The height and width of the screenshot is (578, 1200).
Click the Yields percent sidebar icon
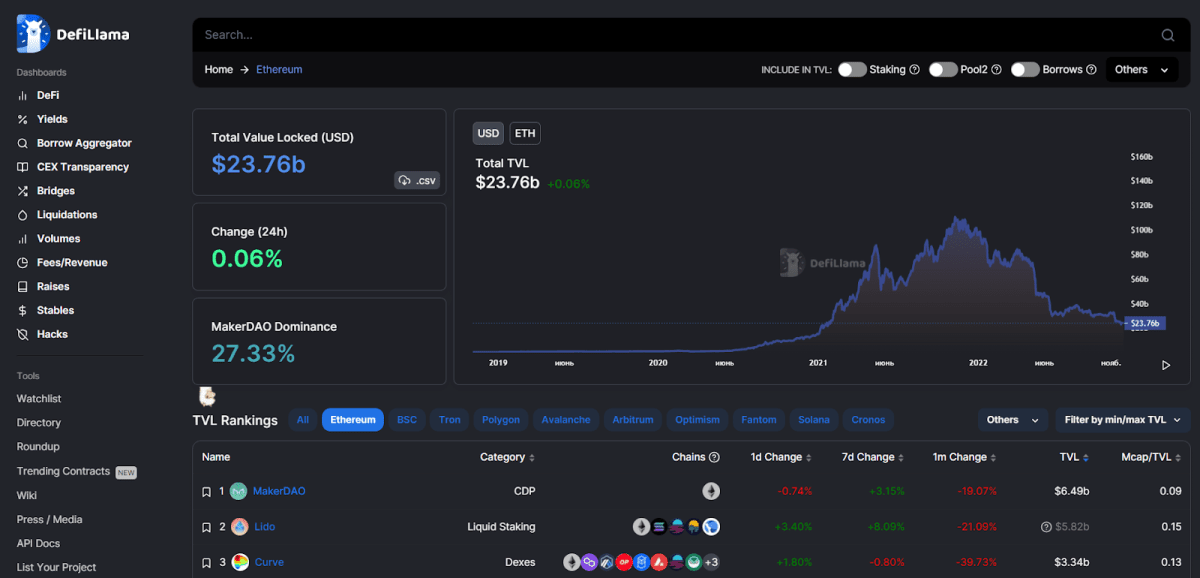23,119
